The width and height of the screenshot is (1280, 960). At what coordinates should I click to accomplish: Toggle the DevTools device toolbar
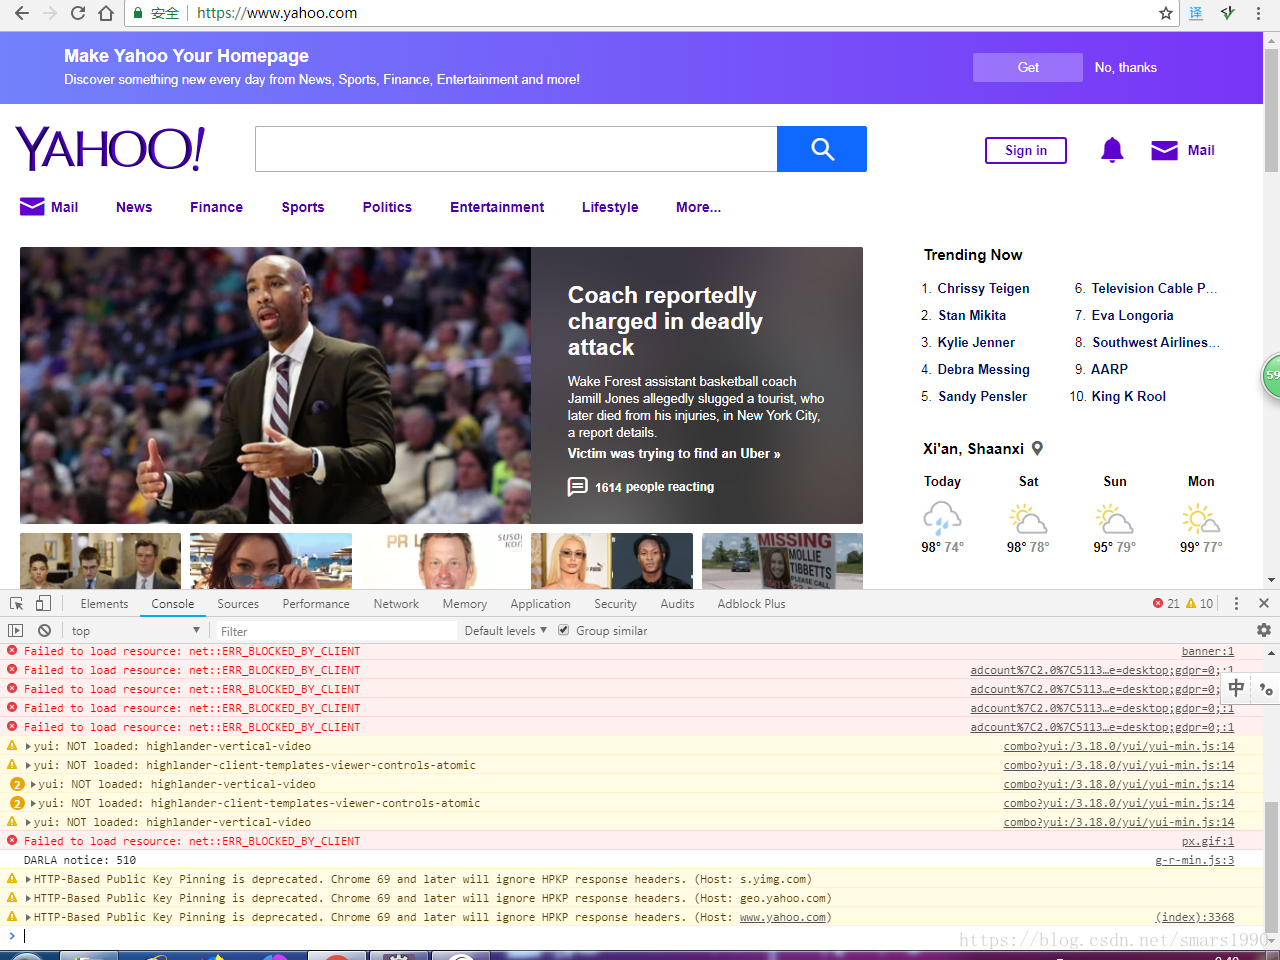43,603
